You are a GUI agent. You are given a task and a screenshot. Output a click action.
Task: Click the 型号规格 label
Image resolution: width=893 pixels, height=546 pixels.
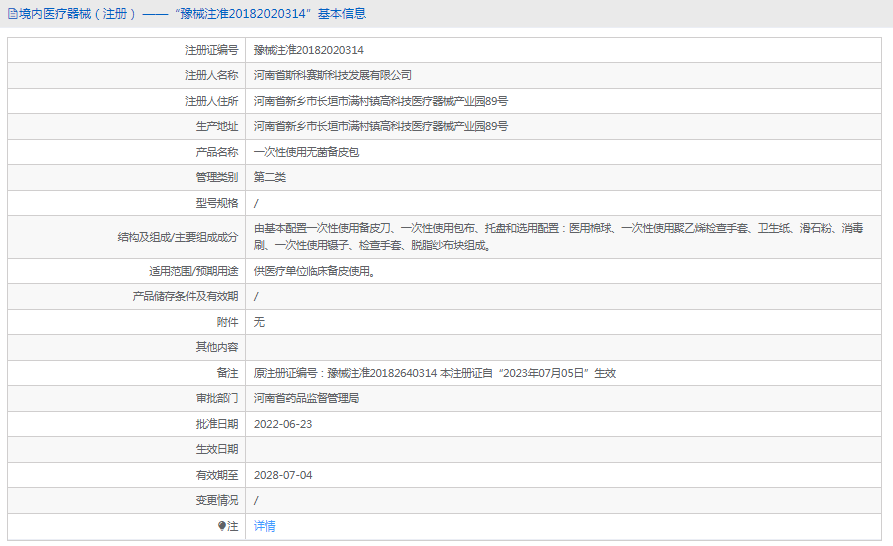click(216, 203)
